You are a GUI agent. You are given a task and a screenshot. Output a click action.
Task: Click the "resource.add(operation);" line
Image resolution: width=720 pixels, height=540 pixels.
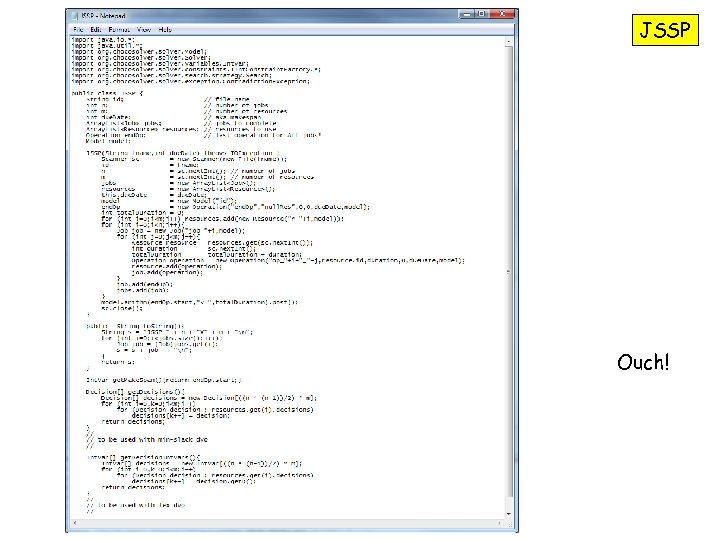click(176, 266)
